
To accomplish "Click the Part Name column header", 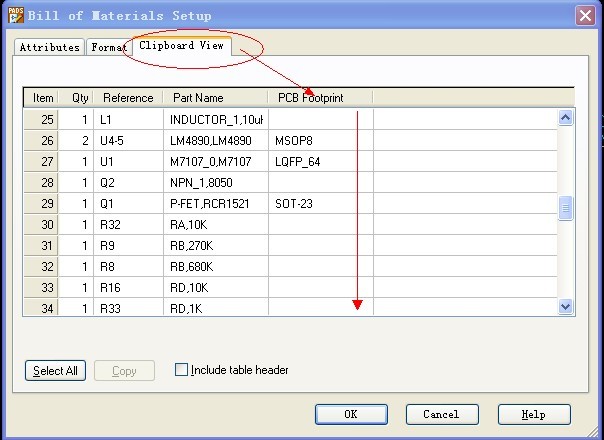I will tap(216, 98).
